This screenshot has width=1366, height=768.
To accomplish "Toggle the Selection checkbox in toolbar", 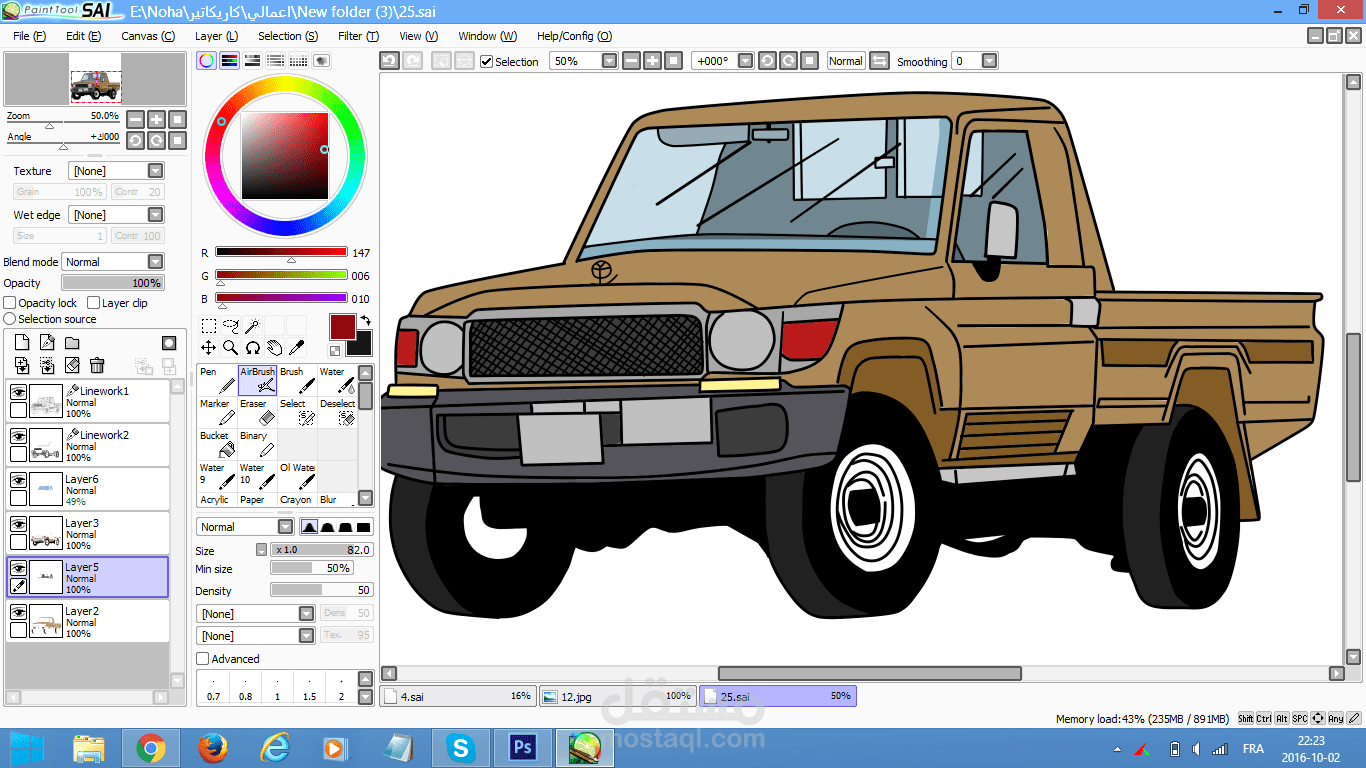I will (x=487, y=61).
